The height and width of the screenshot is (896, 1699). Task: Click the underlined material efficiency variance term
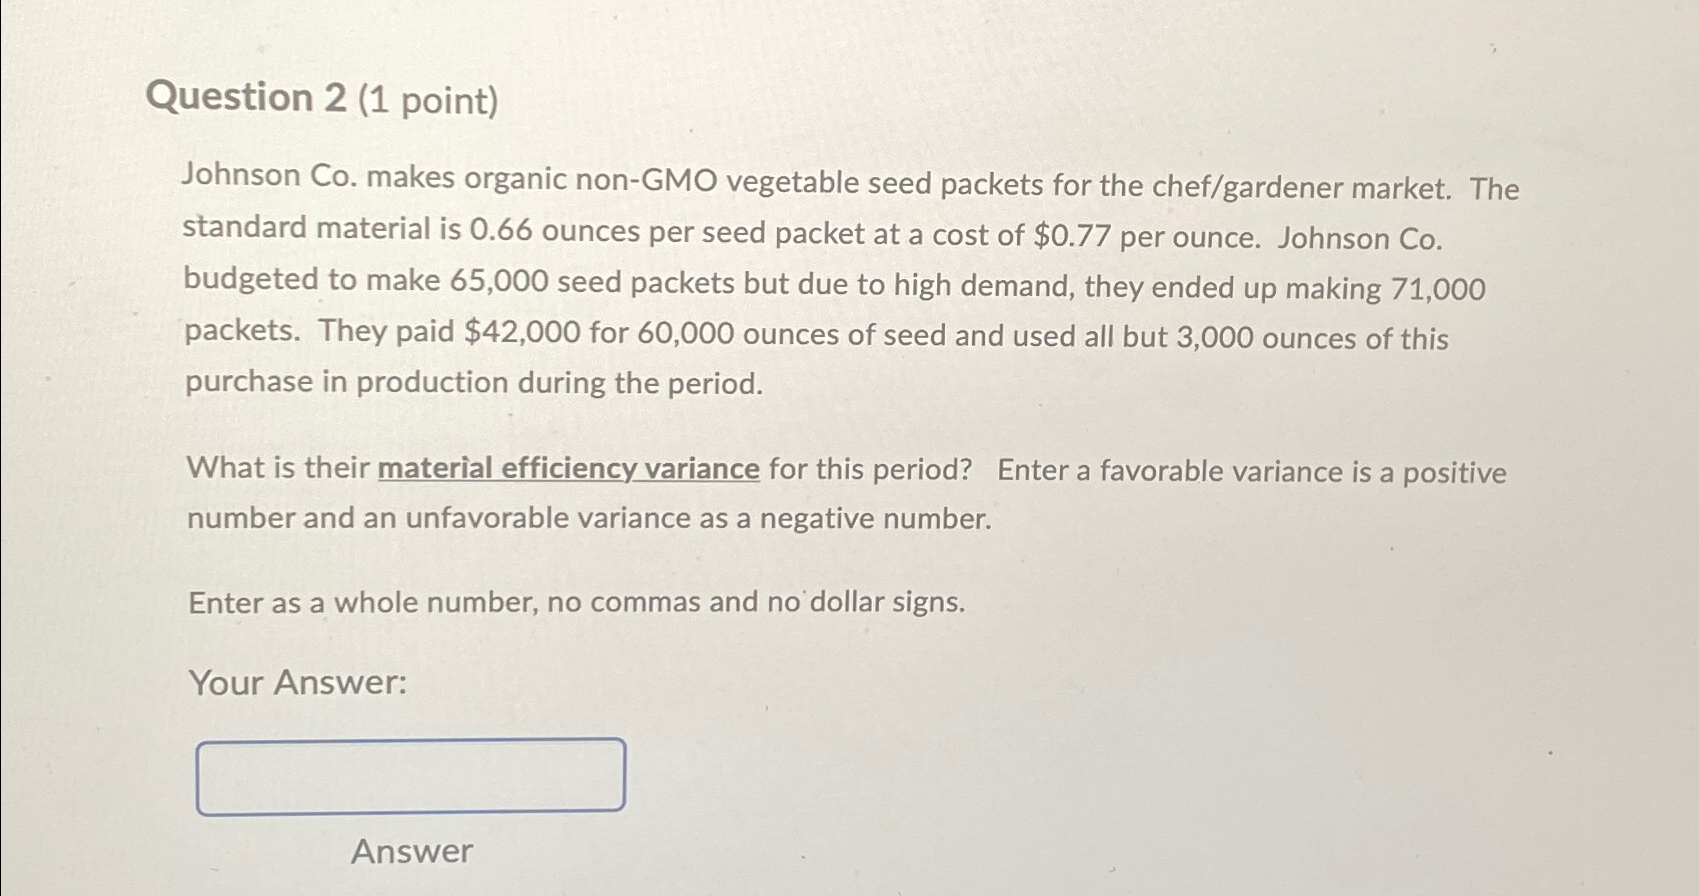coord(567,469)
